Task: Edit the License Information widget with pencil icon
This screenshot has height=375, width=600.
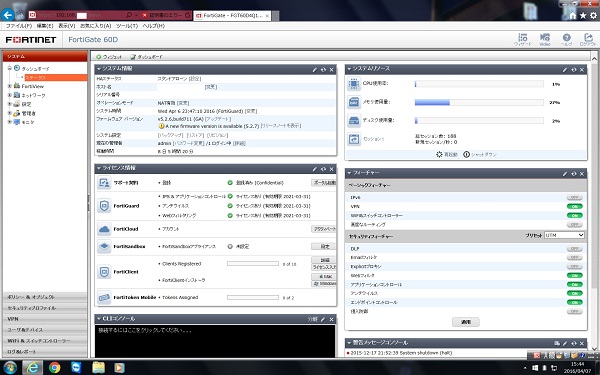Action: click(315, 169)
